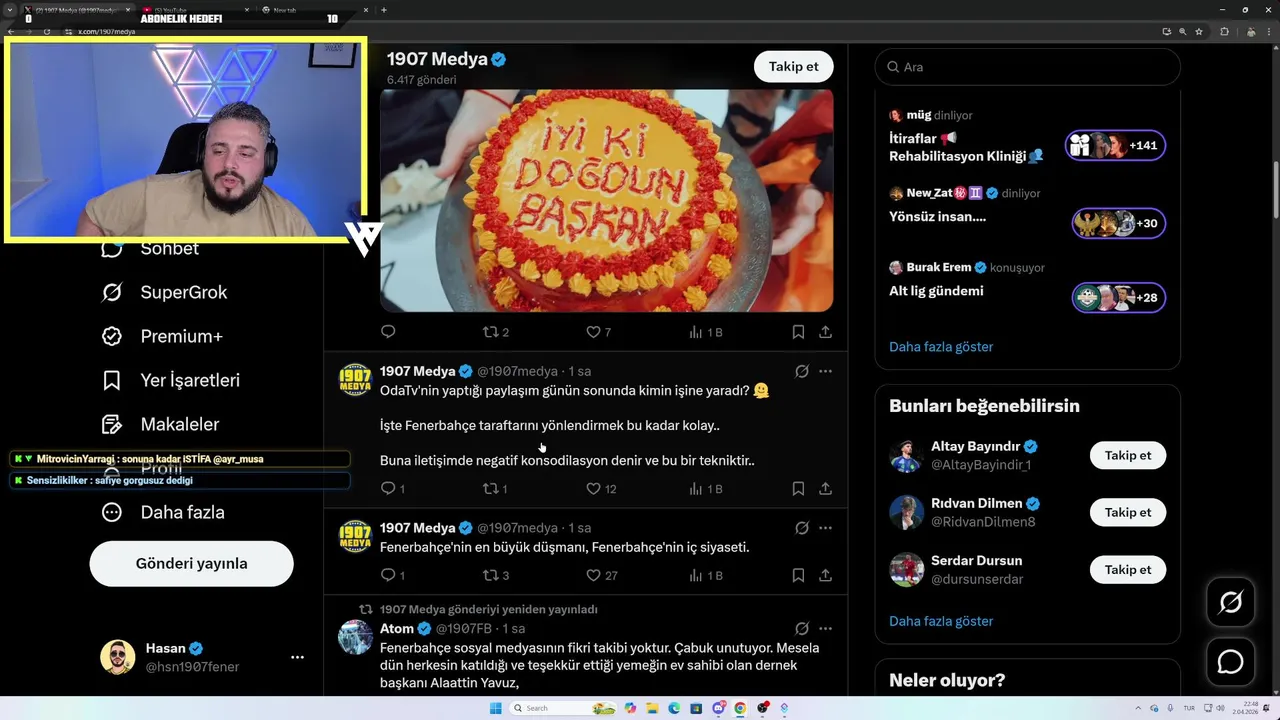Repost the iç siyaseti post with 3 reposts

[496, 576]
